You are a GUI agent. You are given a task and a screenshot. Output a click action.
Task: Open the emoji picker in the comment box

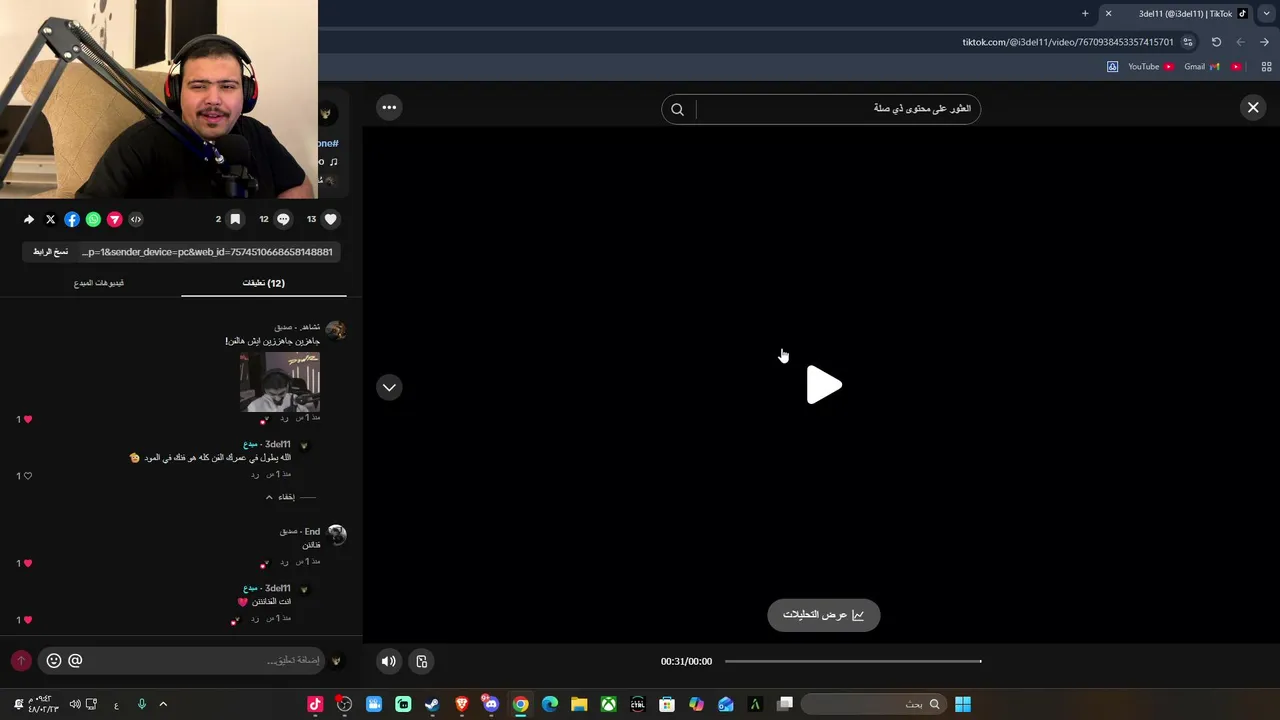[x=54, y=660]
